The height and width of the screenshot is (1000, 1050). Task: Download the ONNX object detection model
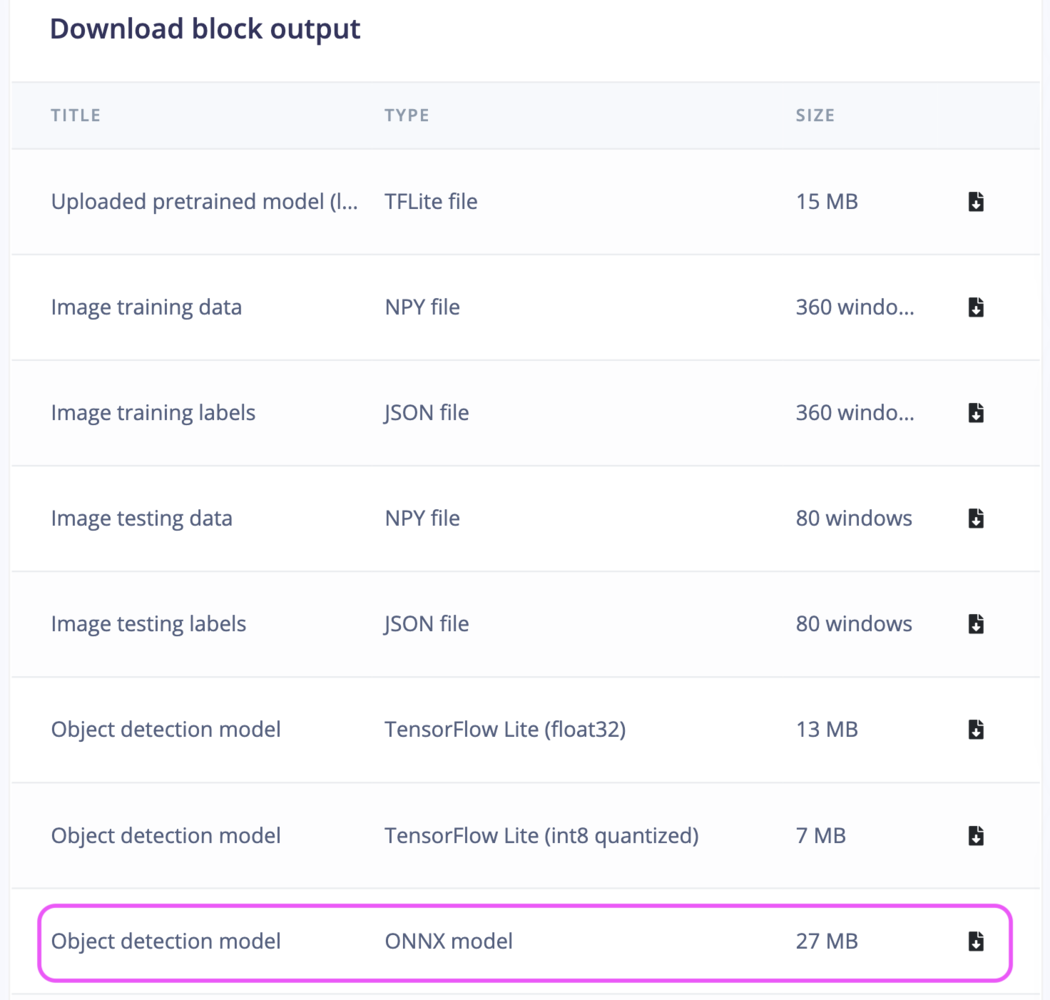(976, 941)
